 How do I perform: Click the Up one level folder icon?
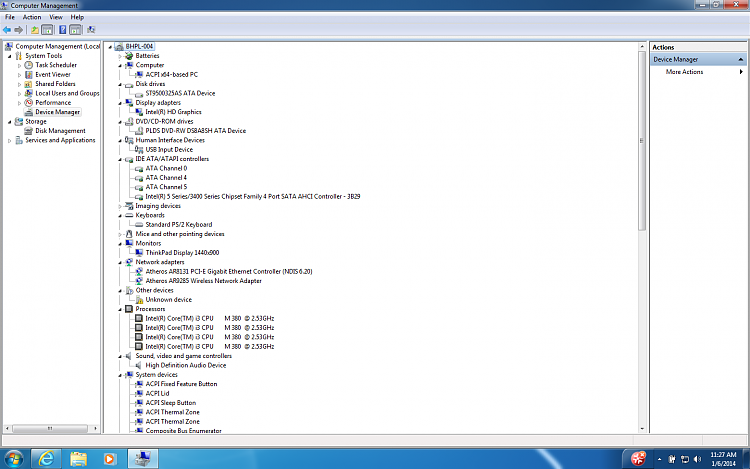coord(34,30)
